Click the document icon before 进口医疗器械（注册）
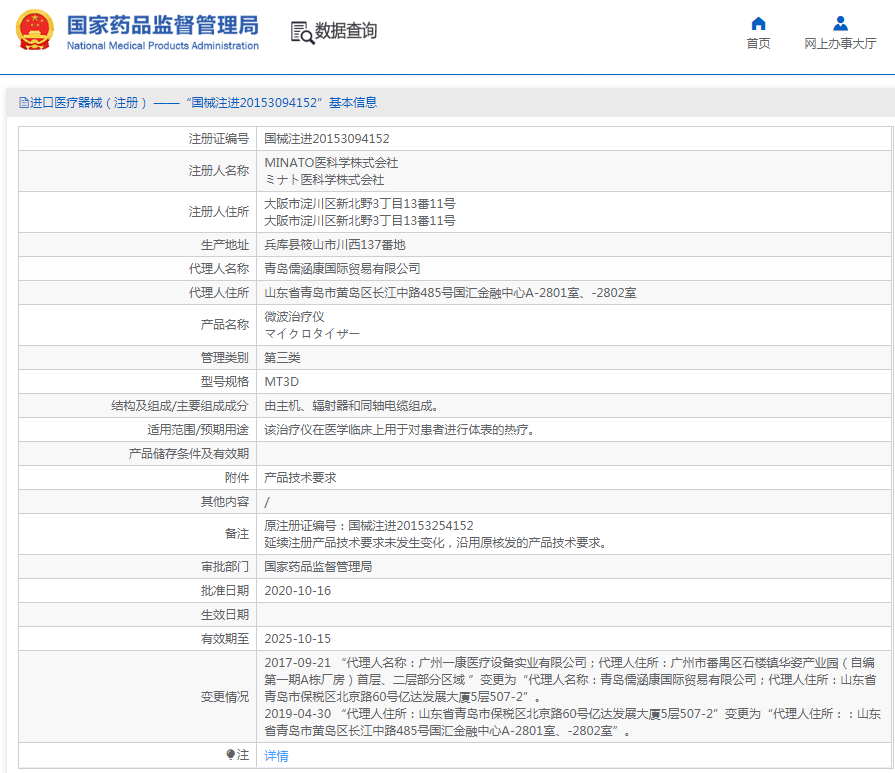Image resolution: width=895 pixels, height=773 pixels. 22,102
